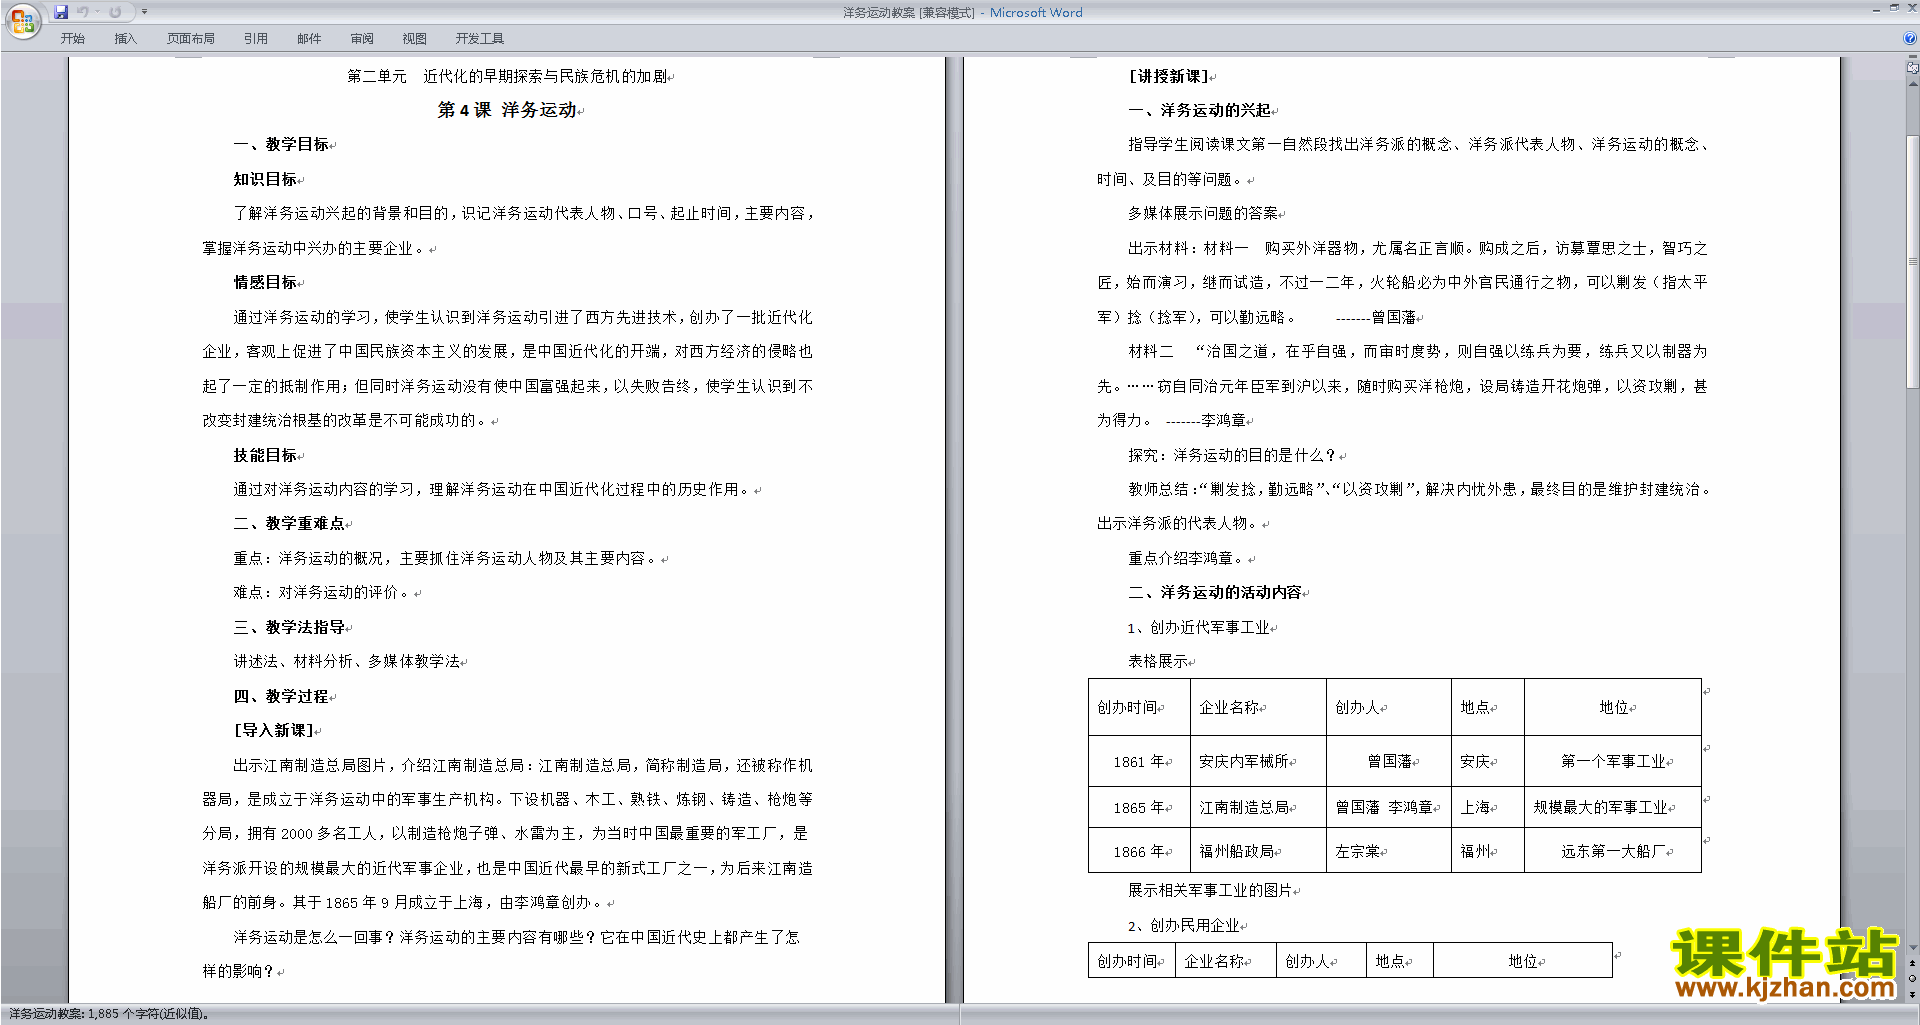Click the line 1、创办近代军事工业
This screenshot has width=1920, height=1025.
pos(1198,627)
